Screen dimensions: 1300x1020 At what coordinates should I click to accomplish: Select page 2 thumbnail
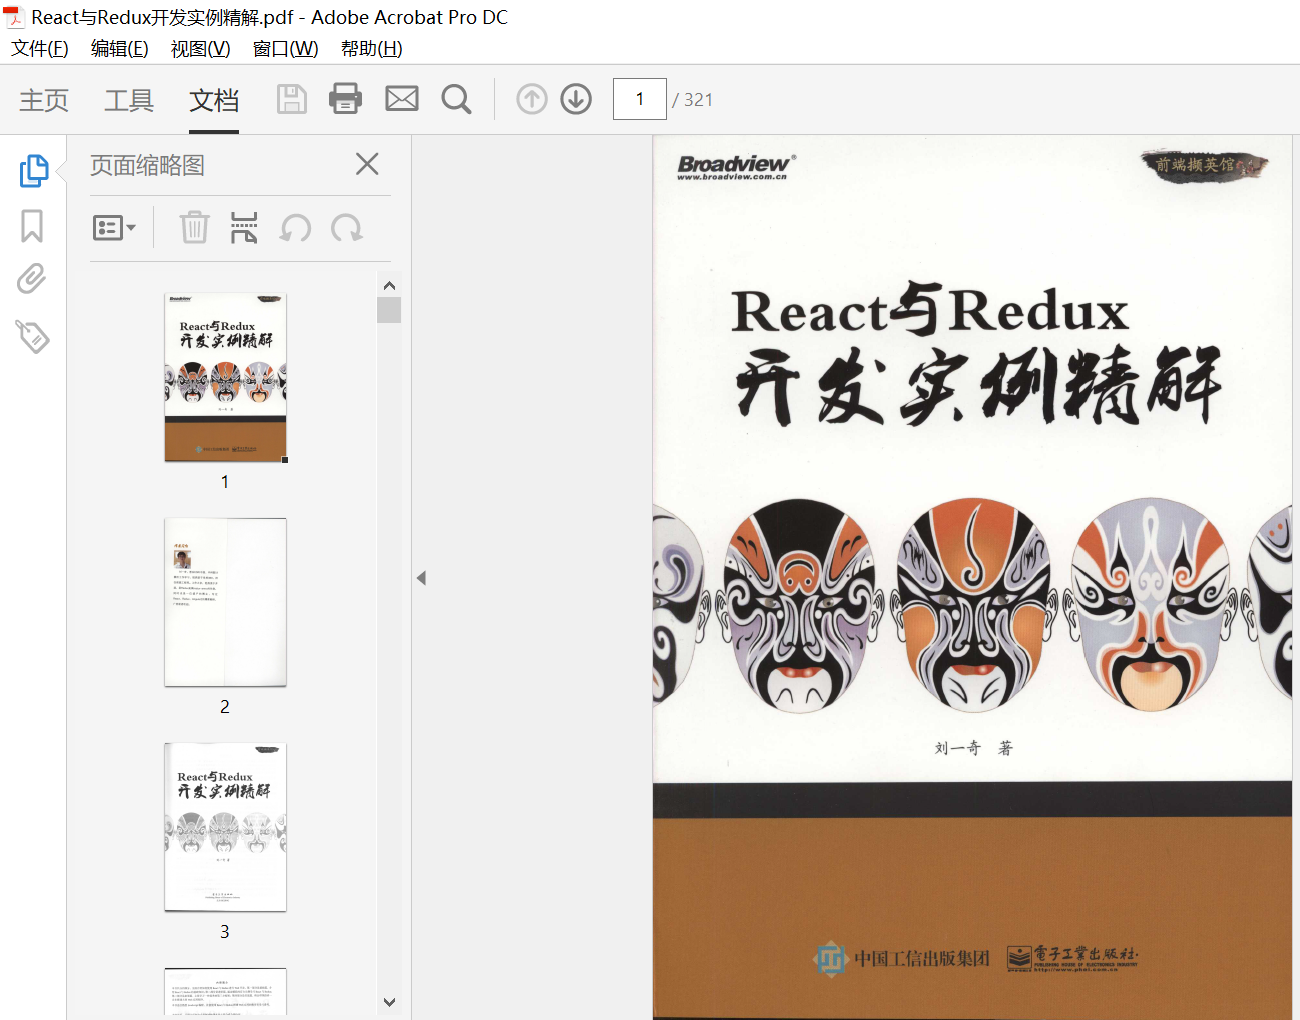pyautogui.click(x=226, y=602)
